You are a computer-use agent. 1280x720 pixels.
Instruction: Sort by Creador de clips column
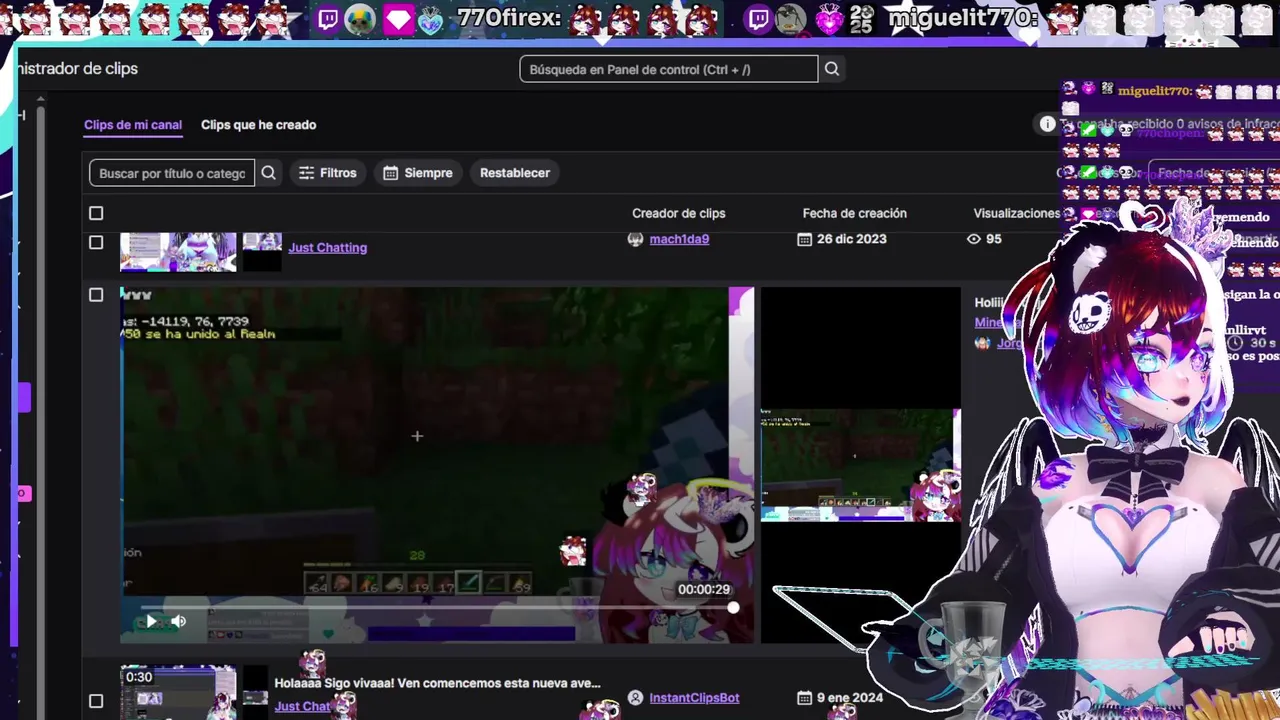pyautogui.click(x=678, y=213)
